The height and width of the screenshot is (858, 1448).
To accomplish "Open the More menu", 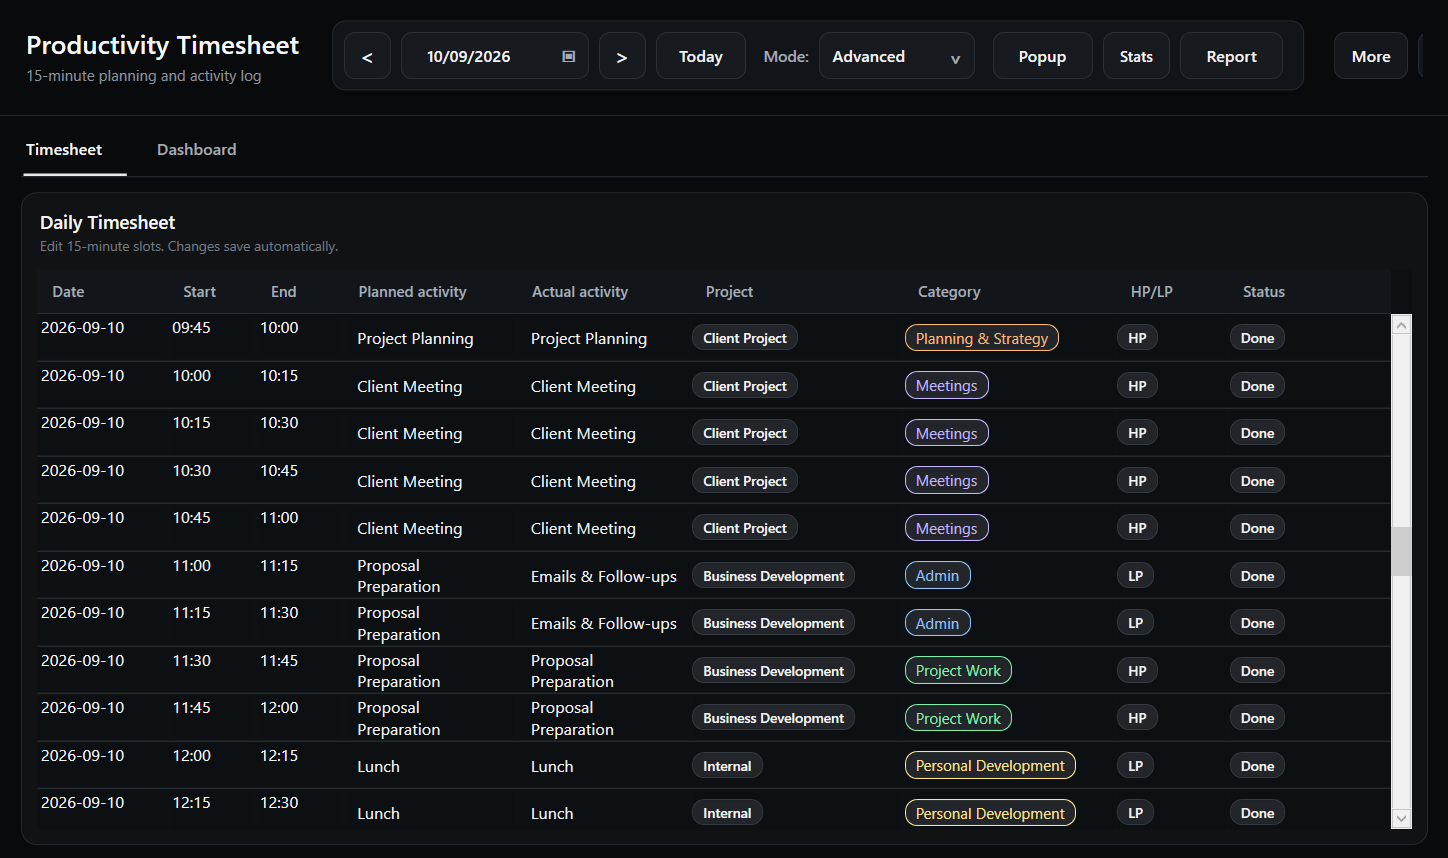I will coord(1371,56).
